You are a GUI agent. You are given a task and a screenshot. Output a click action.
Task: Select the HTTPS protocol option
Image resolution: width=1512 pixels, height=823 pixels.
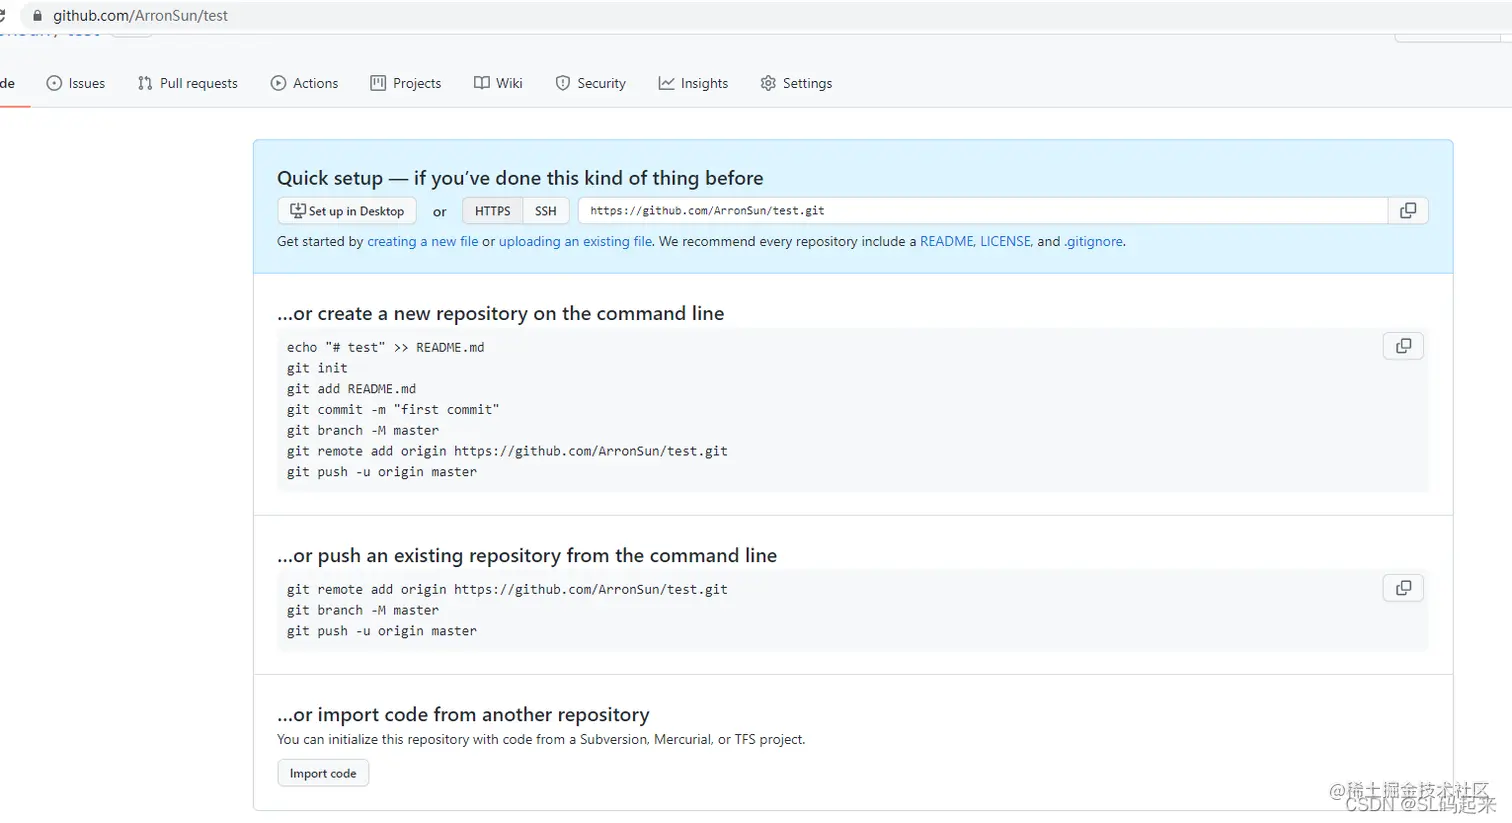(492, 211)
